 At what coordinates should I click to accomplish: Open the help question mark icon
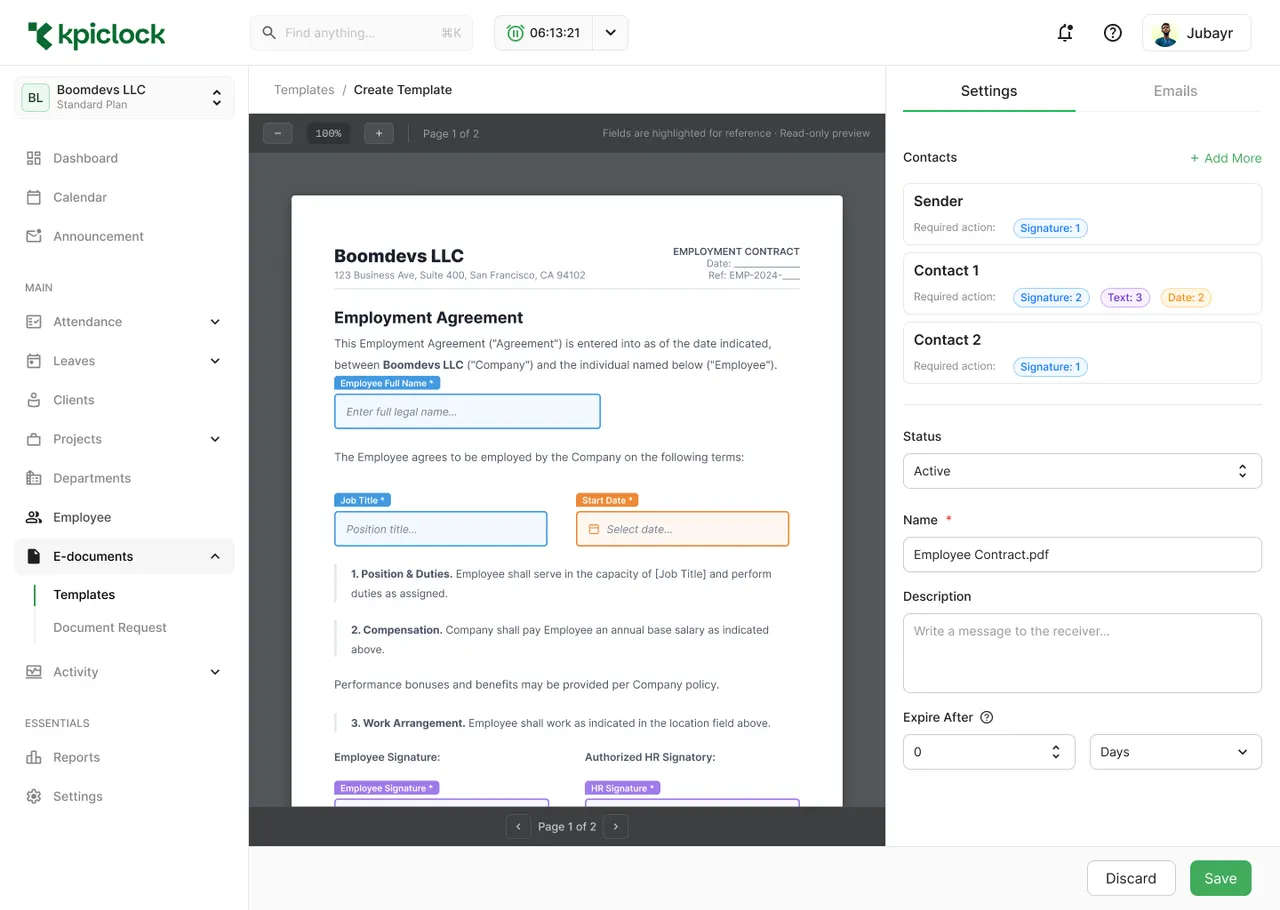[x=1112, y=33]
